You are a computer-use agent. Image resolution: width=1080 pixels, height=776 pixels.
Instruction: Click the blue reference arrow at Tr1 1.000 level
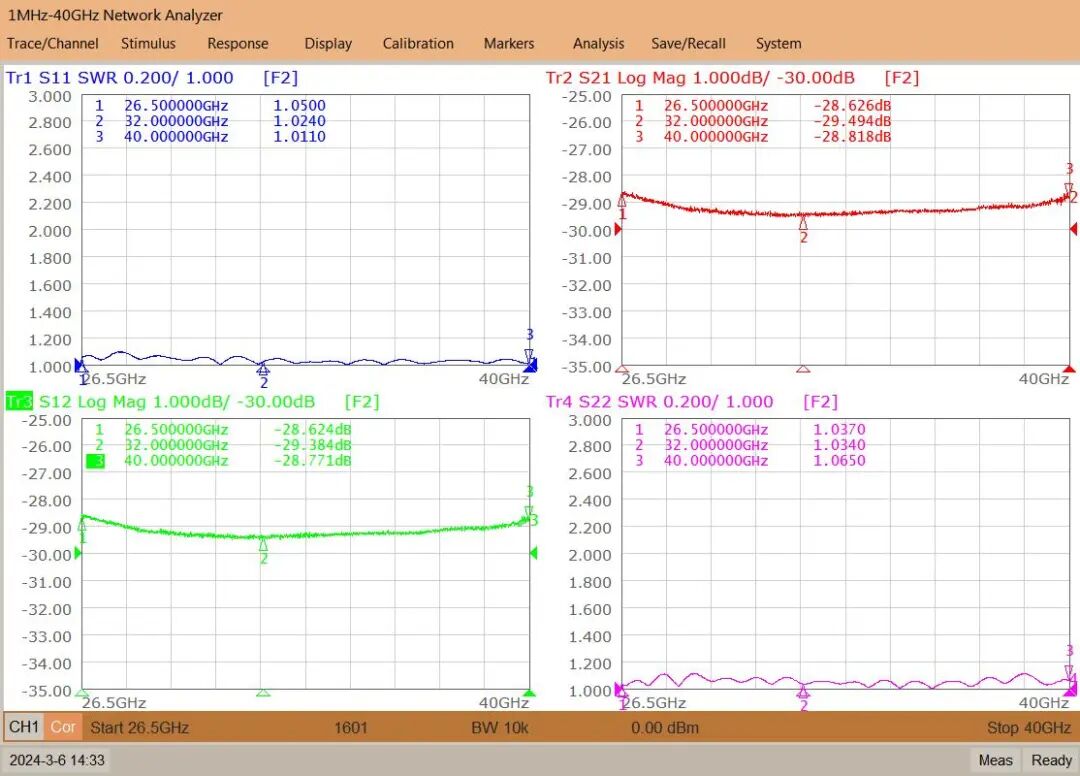point(79,365)
